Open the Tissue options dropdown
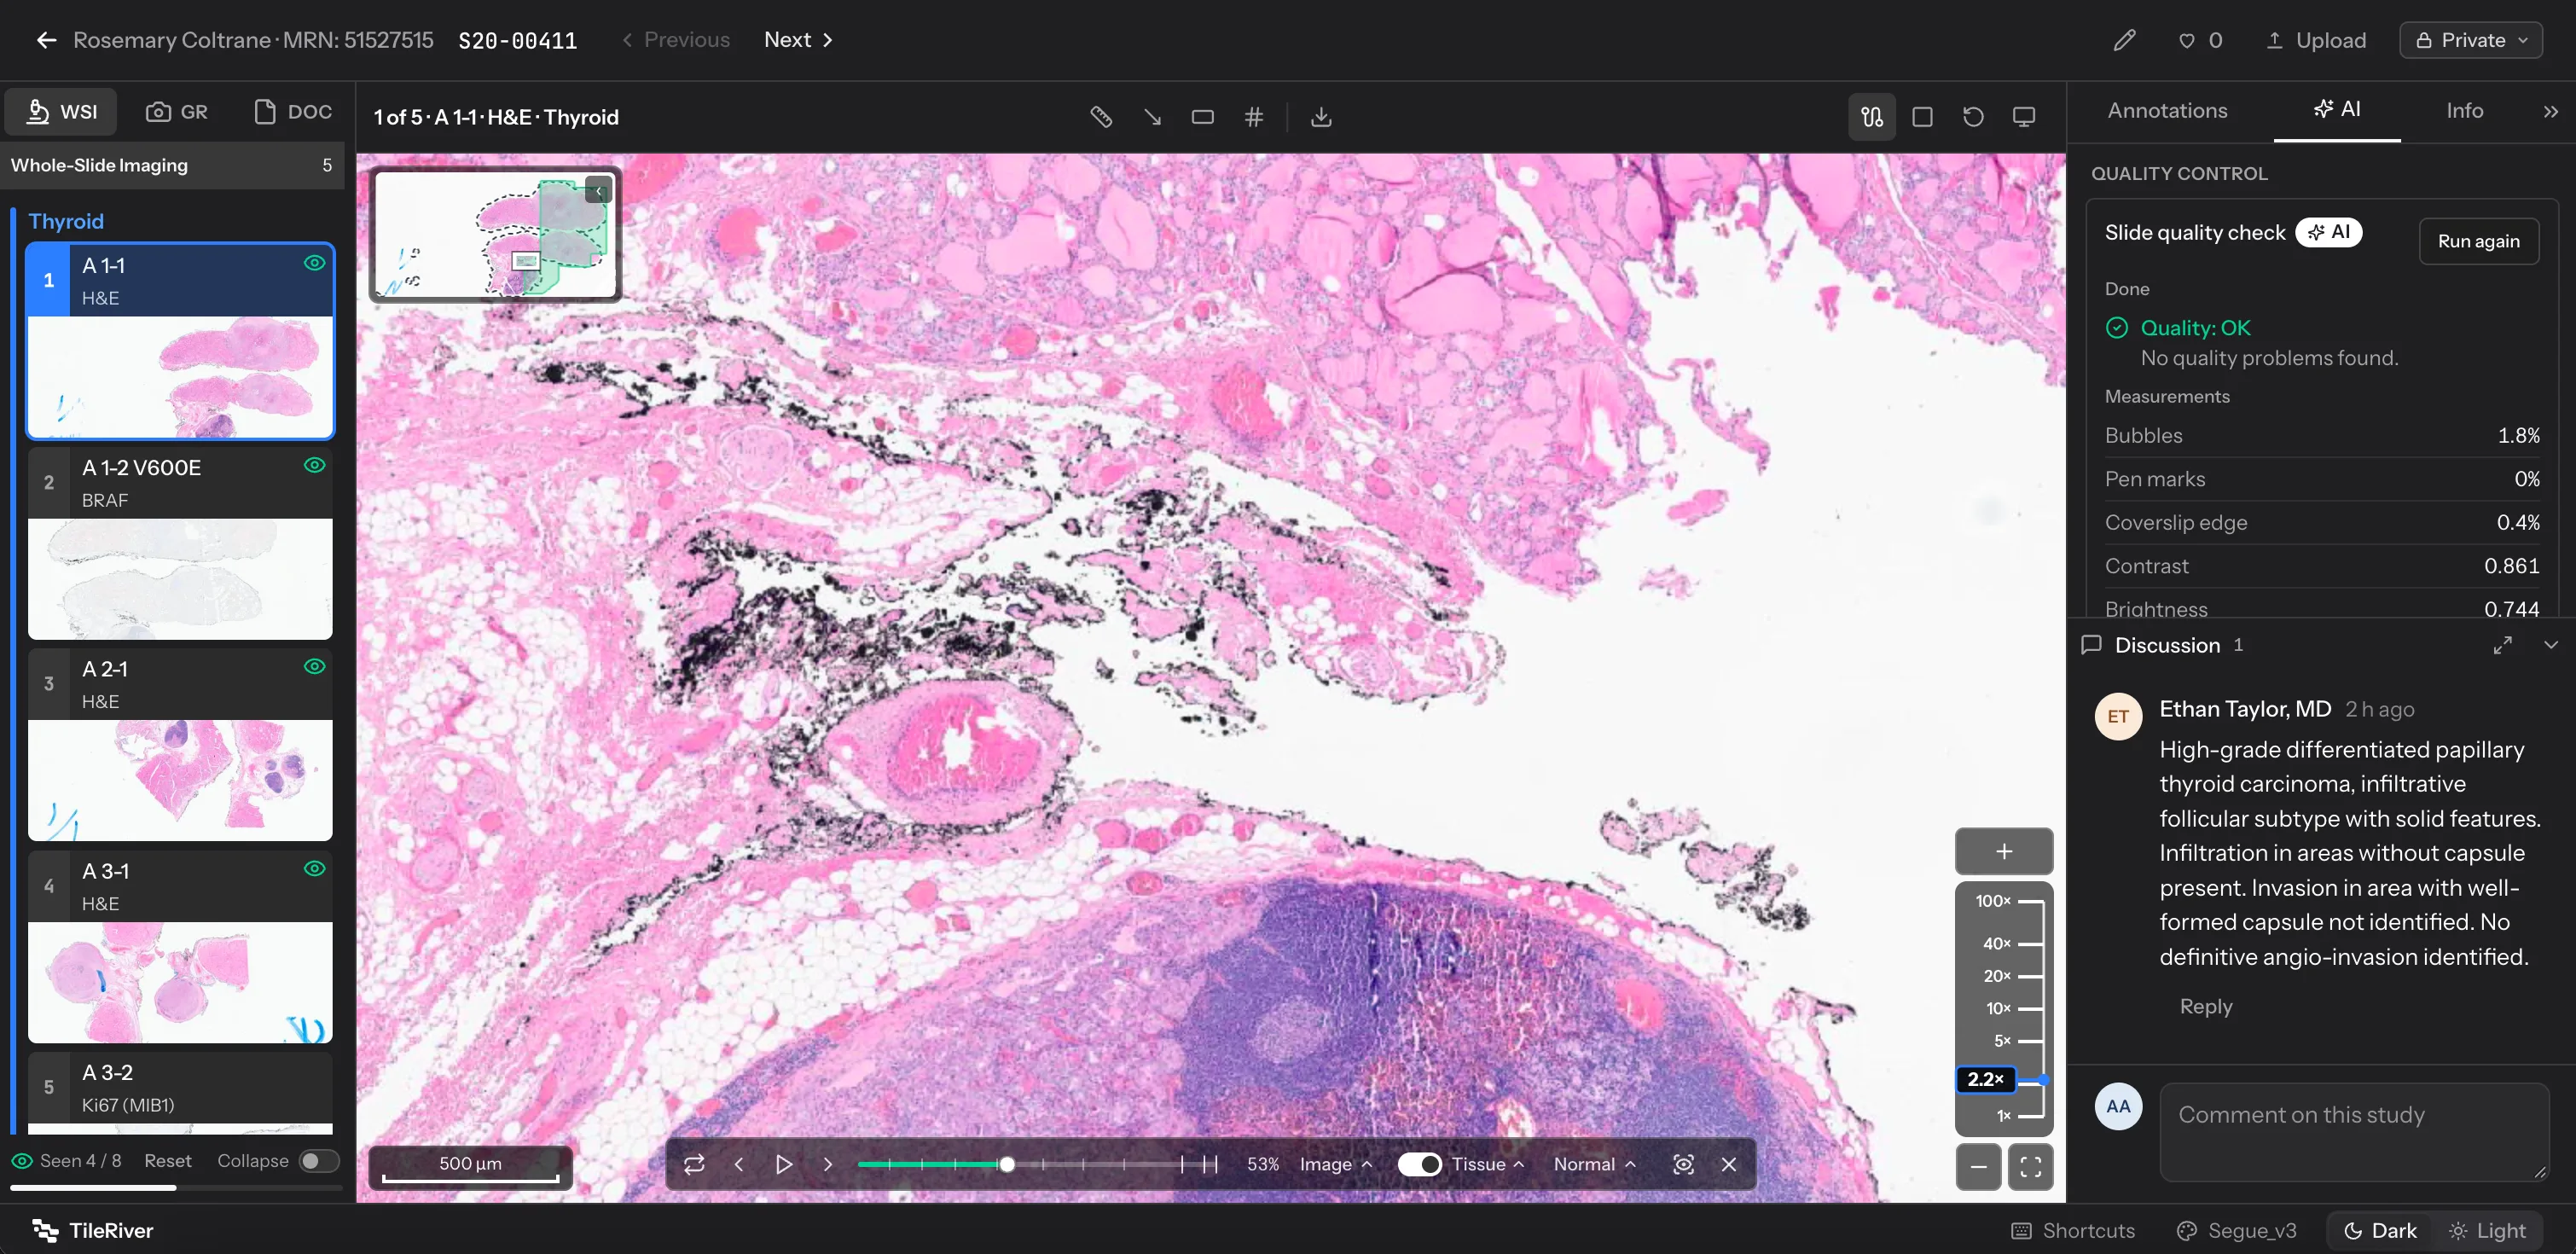Screen dimensions: 2576x1254 tap(1488, 1164)
